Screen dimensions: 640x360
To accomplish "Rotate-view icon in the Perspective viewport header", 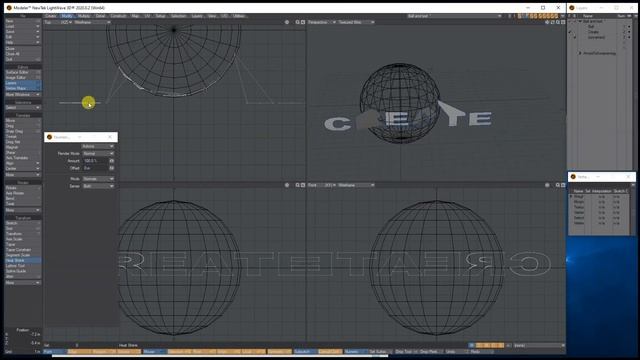I will (553, 22).
